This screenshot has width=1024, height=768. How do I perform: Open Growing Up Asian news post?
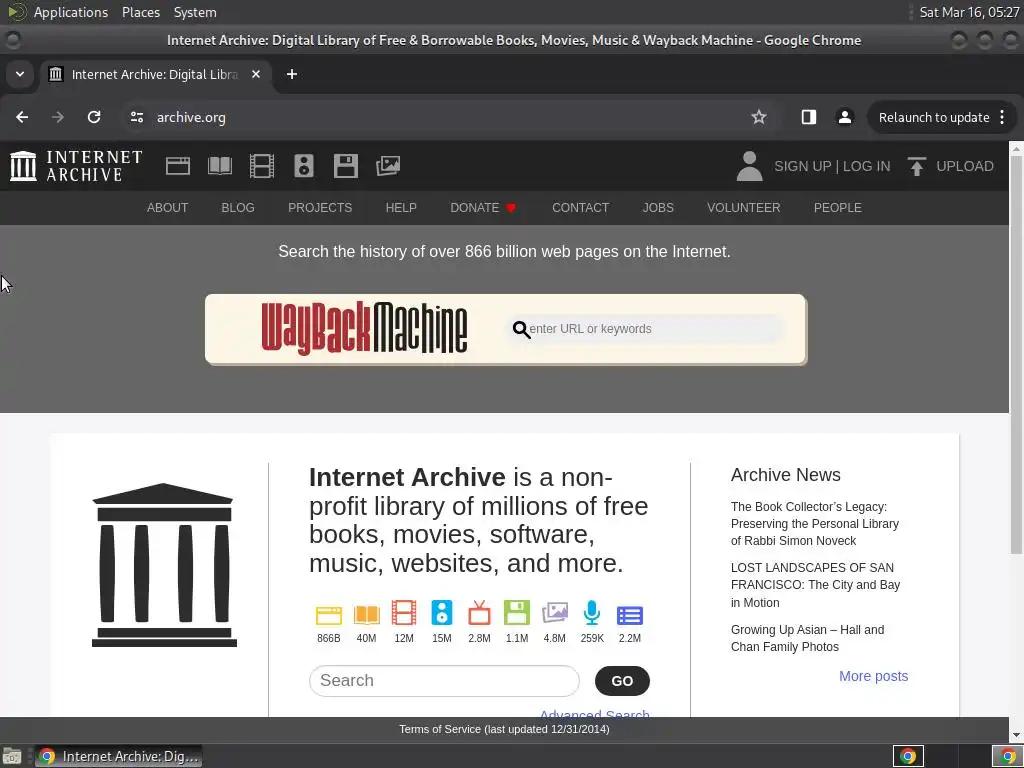pyautogui.click(x=807, y=638)
